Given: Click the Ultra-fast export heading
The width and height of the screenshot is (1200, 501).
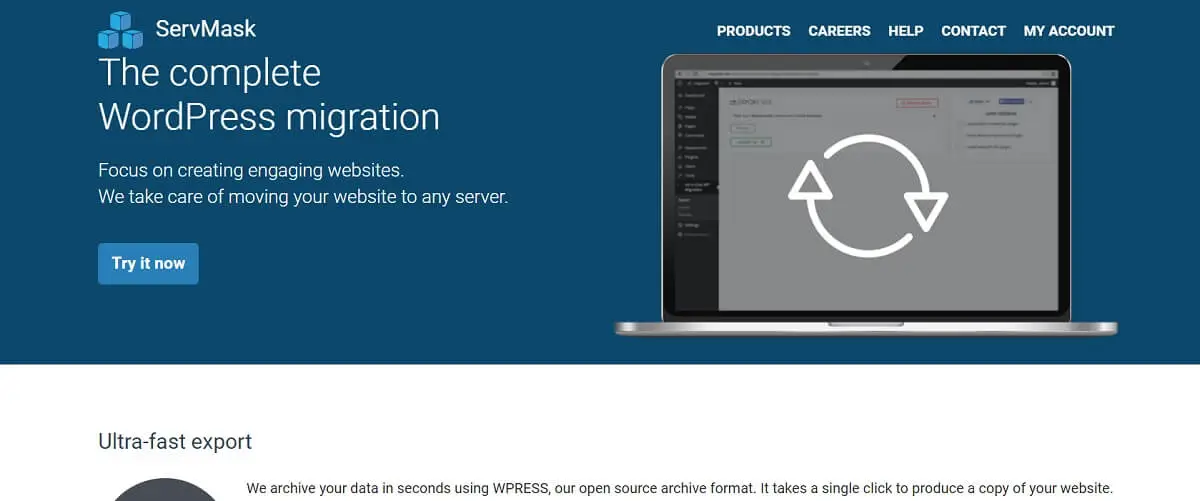Looking at the screenshot, I should pos(175,441).
